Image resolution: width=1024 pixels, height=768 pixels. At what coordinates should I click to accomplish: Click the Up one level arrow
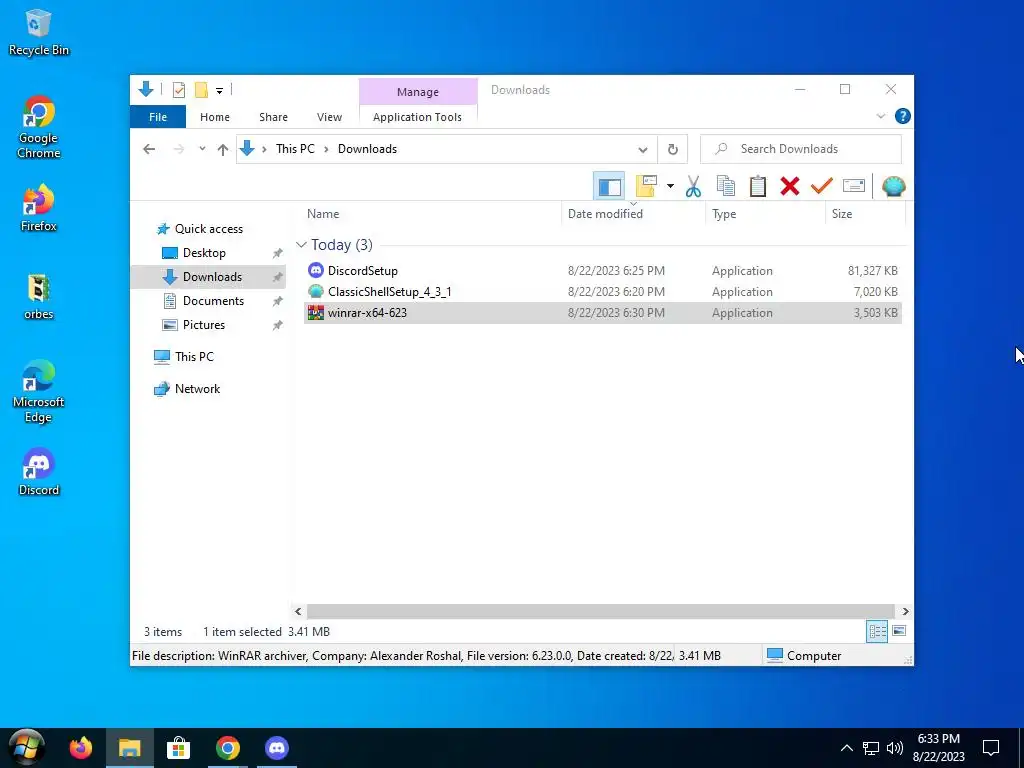click(x=223, y=150)
